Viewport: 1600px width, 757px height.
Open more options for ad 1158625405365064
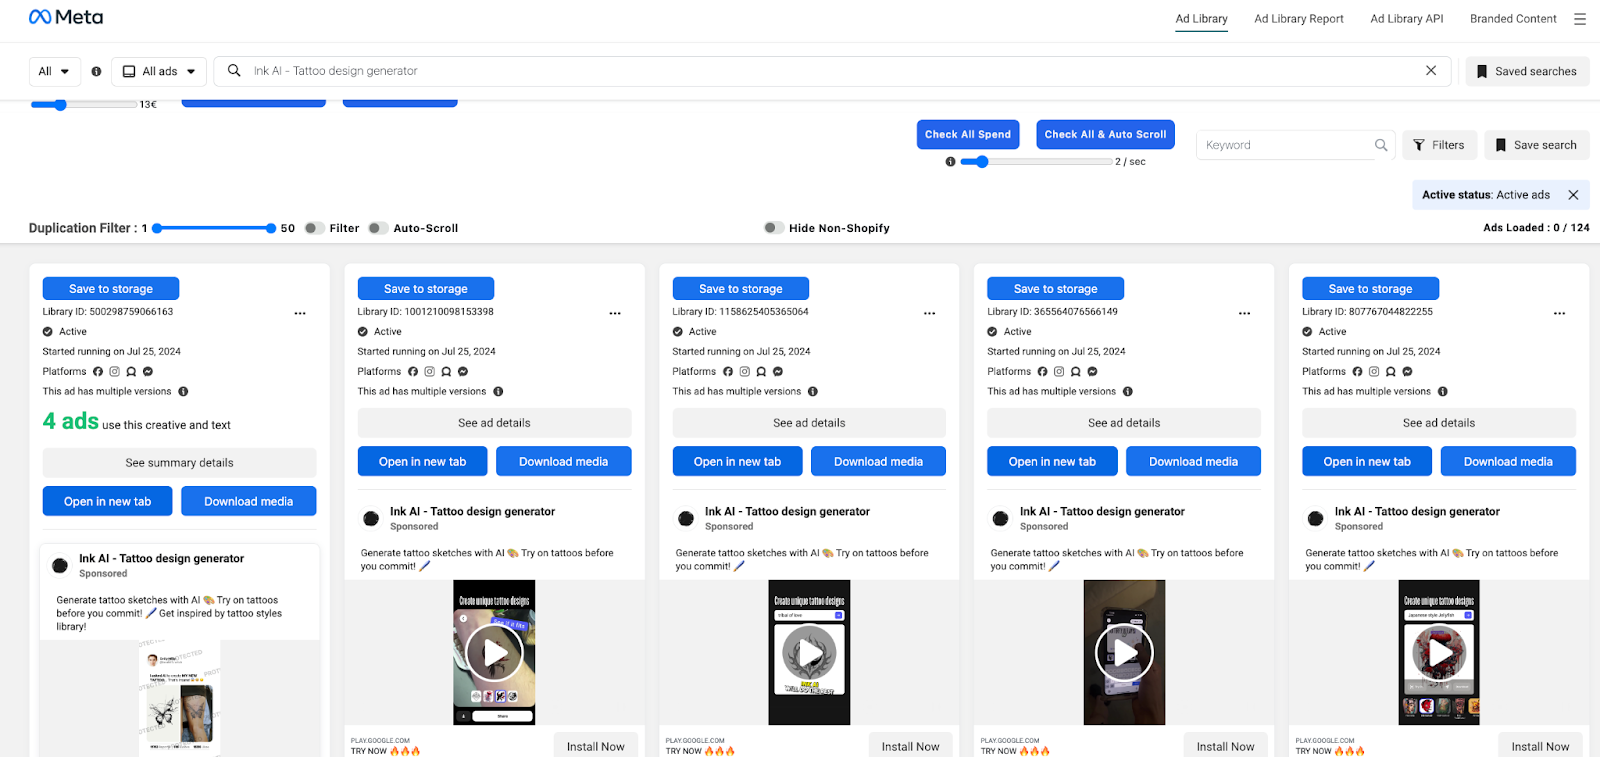point(930,314)
